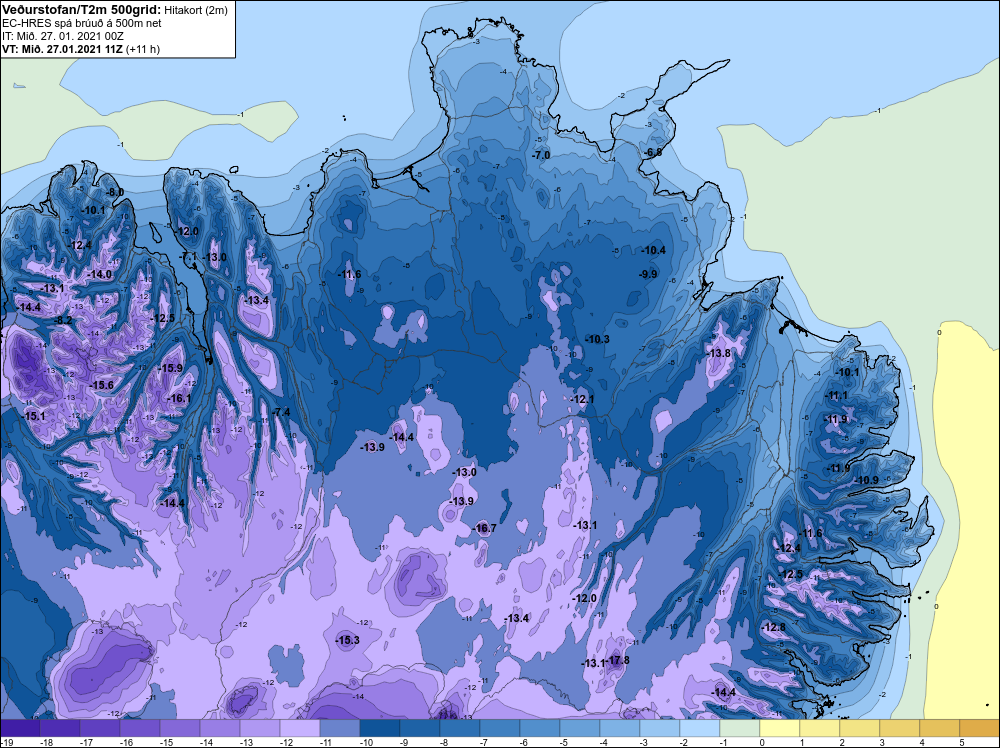Click the -8.0 temperature label

pyautogui.click(x=115, y=193)
